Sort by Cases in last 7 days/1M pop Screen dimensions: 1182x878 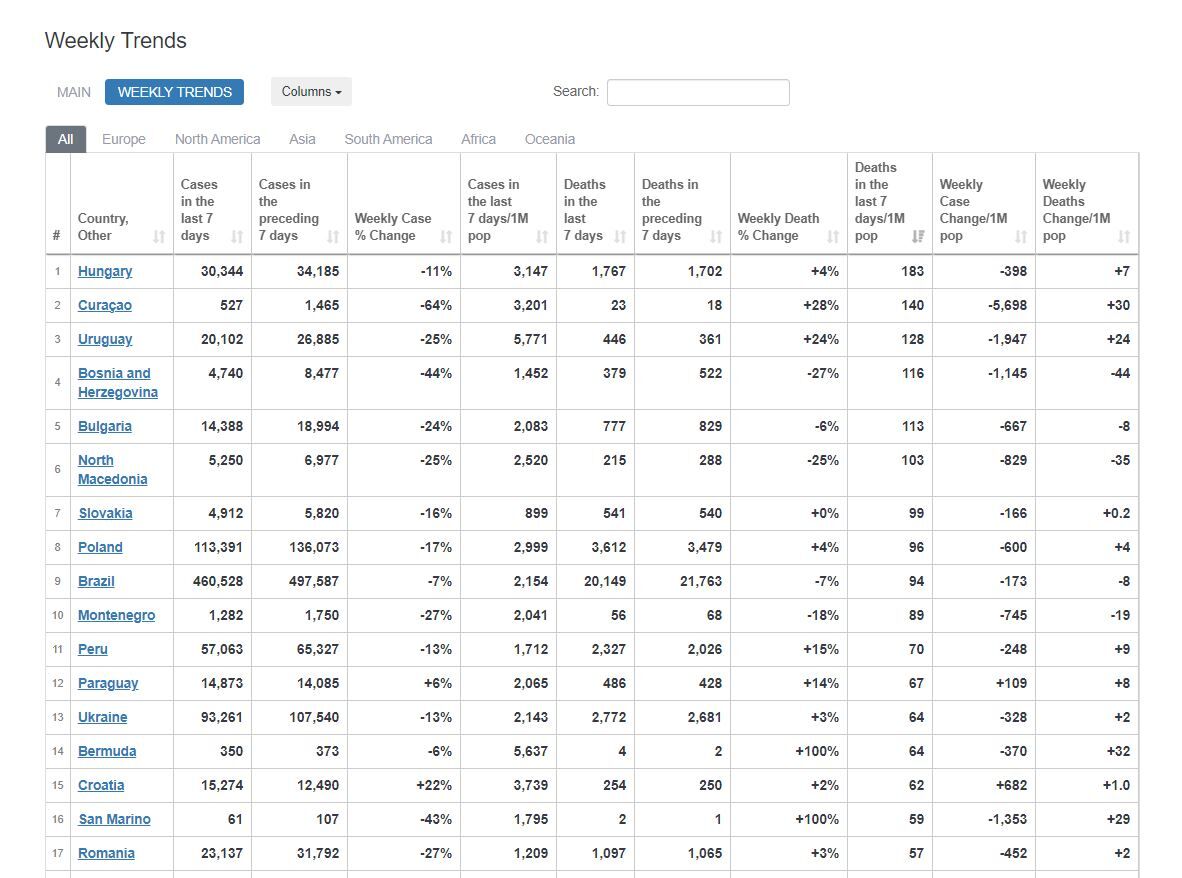(x=542, y=237)
